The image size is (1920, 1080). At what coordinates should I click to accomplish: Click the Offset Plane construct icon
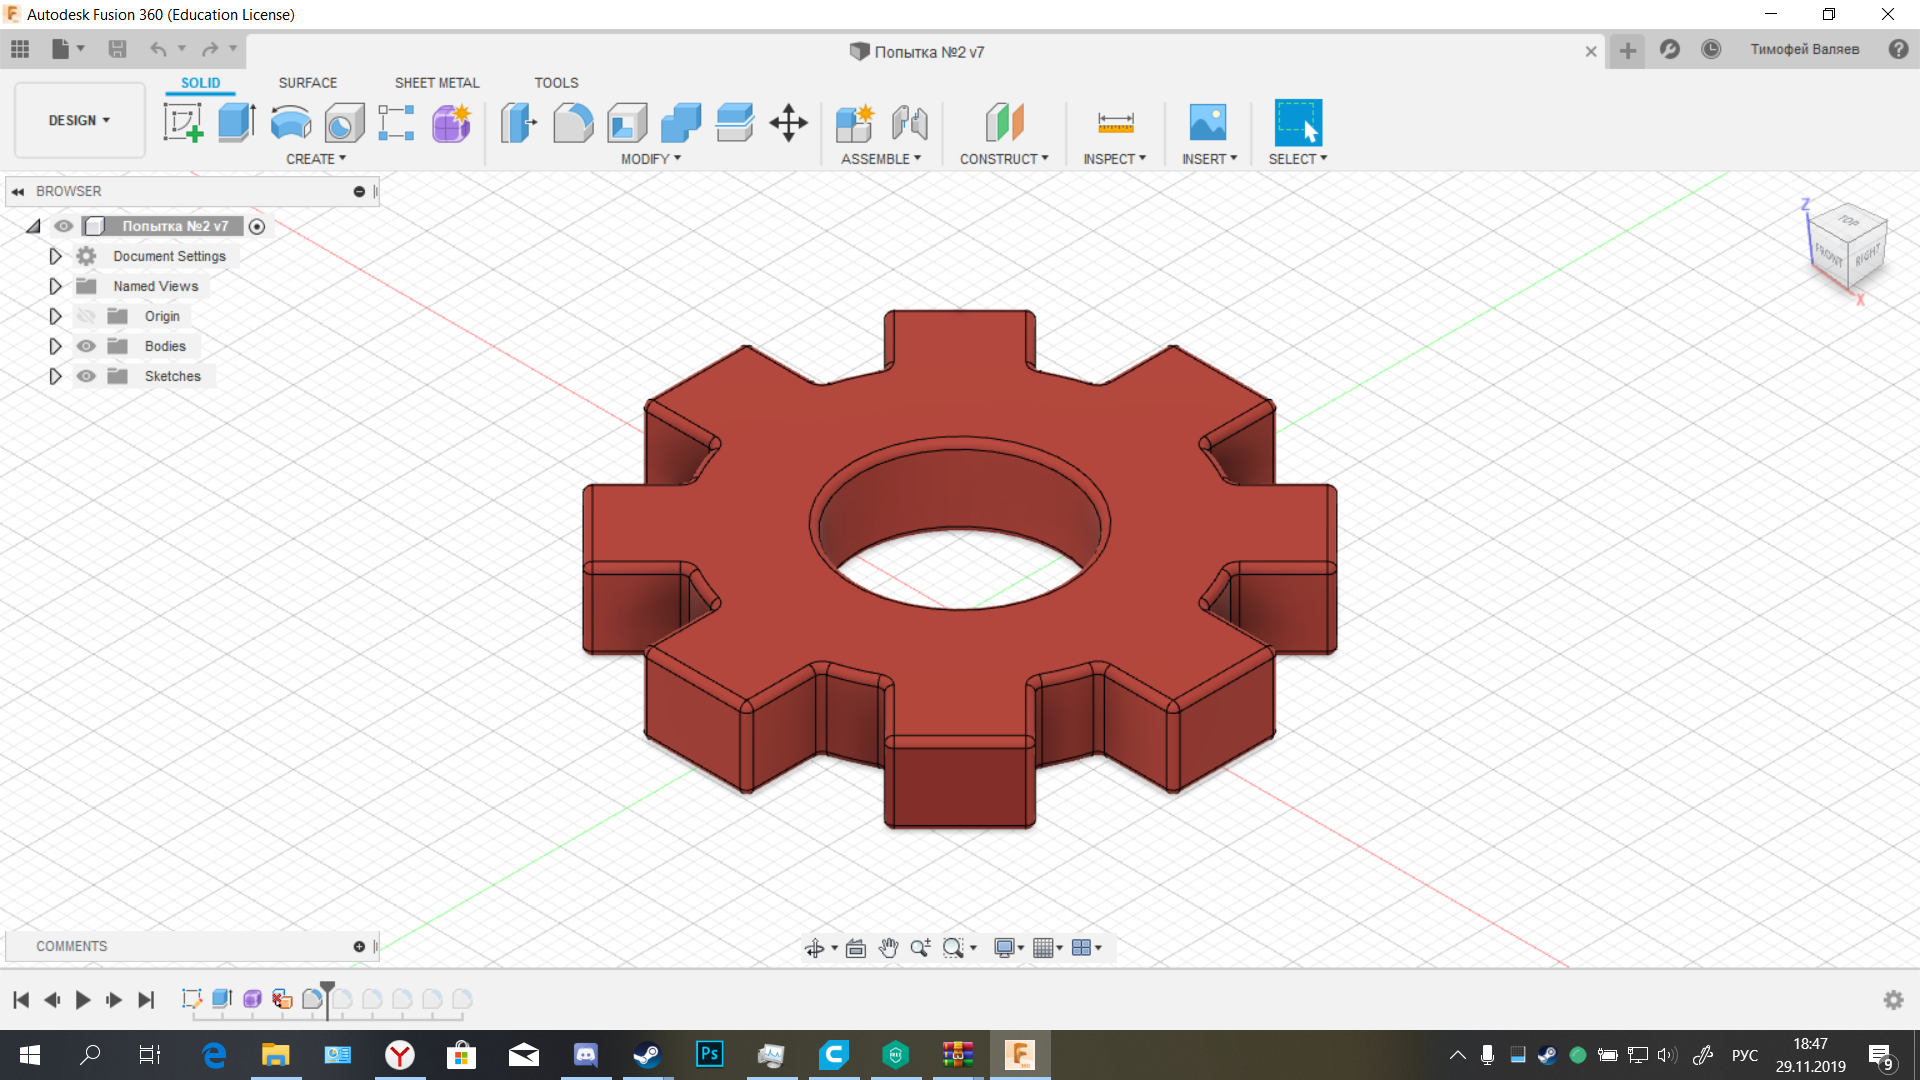[x=1004, y=123]
